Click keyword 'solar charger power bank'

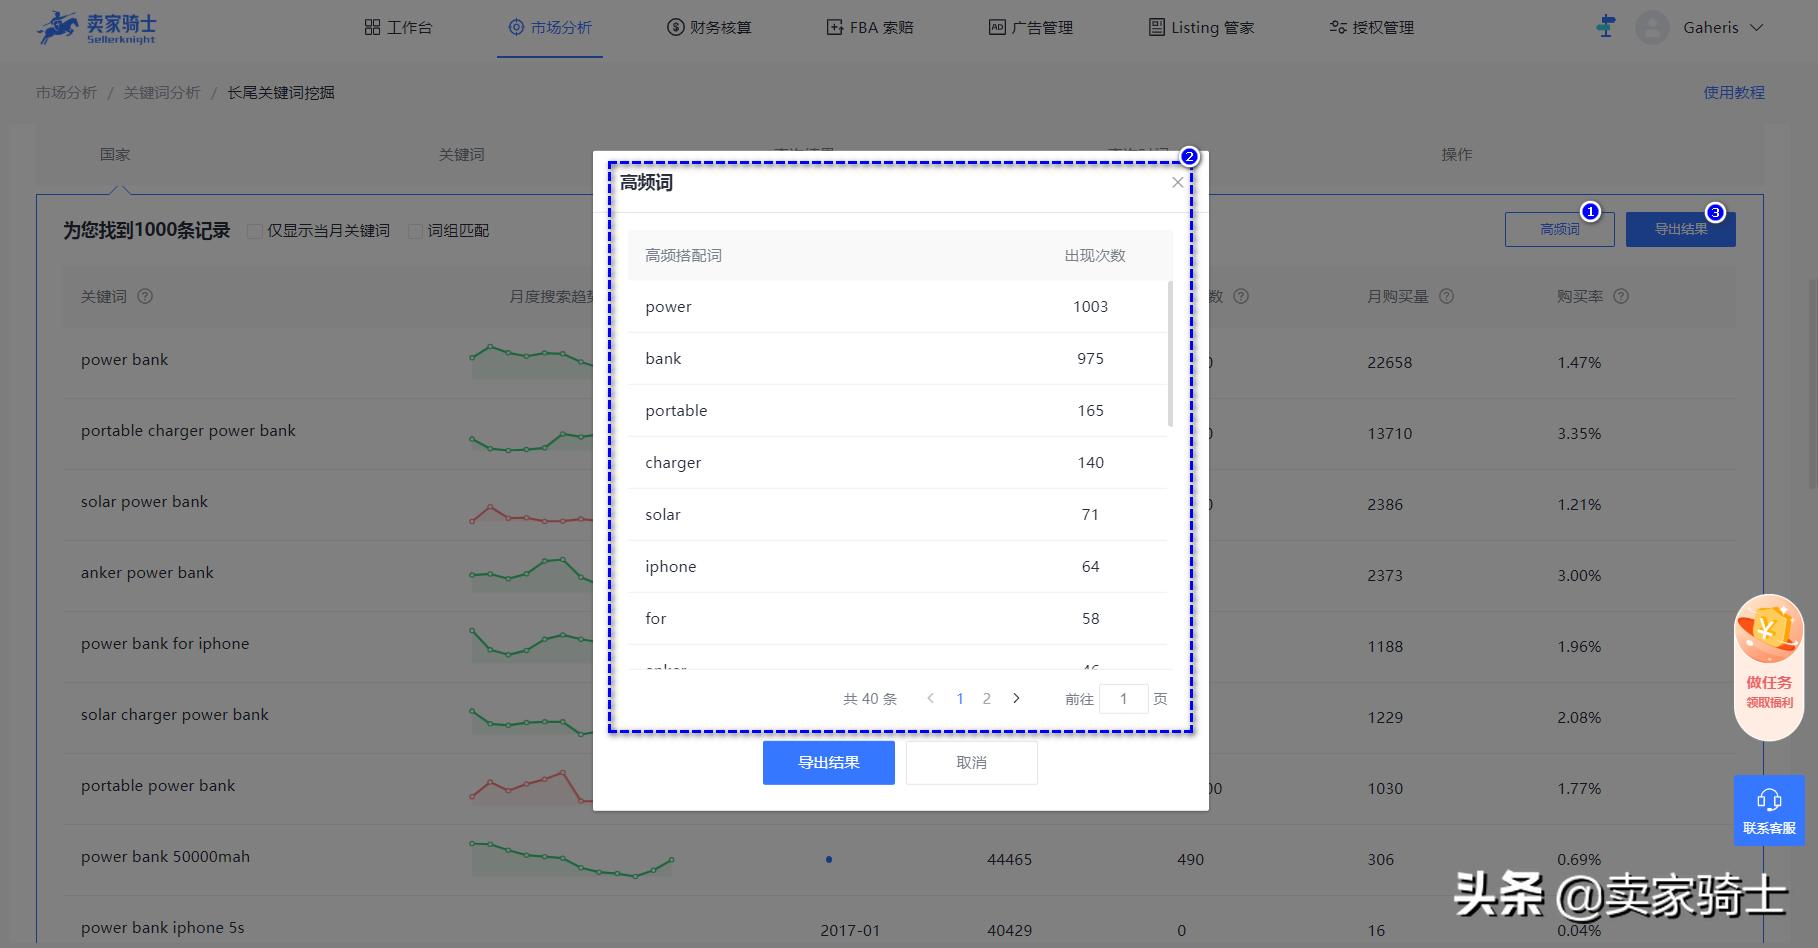[x=175, y=714]
